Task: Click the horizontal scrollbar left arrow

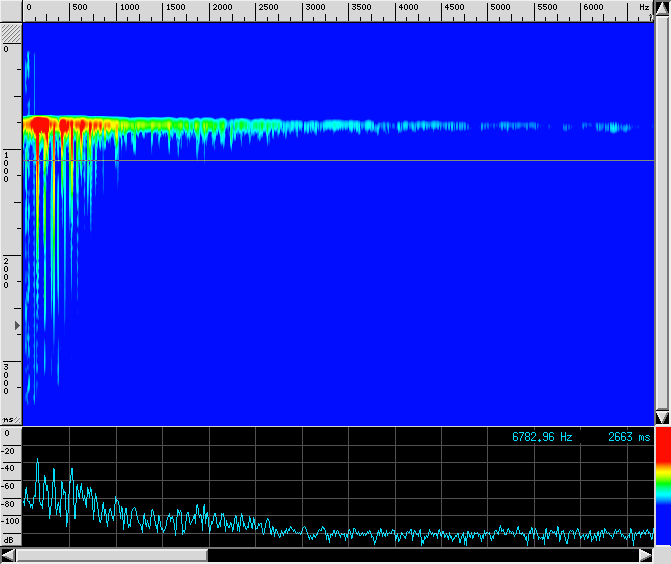Action: tap(8, 555)
